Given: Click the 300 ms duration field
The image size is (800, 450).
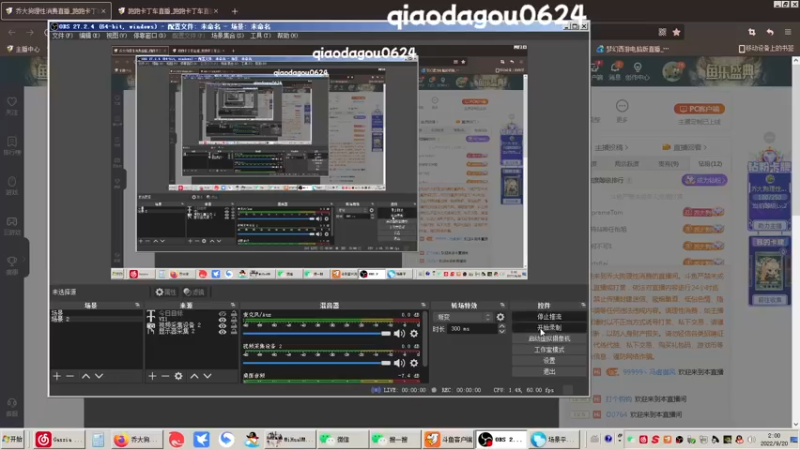Looking at the screenshot, I should click(472, 329).
